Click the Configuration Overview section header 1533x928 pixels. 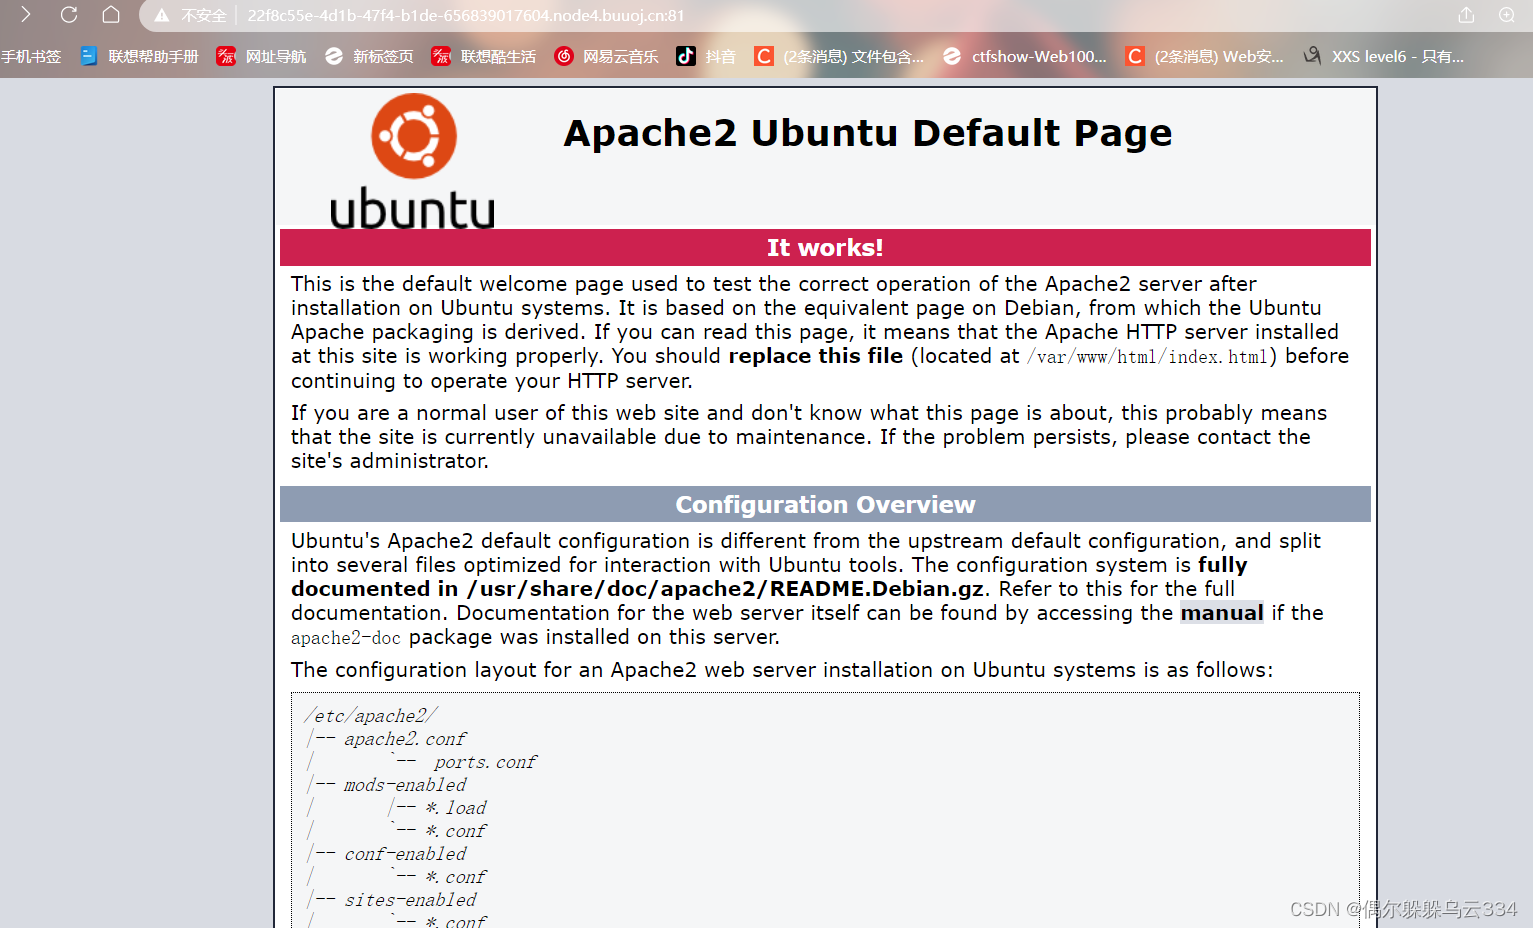[x=825, y=505]
